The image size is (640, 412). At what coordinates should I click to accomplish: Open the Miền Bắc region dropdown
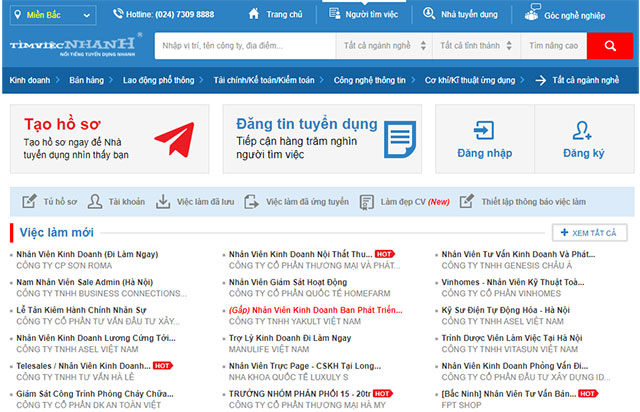tap(53, 15)
